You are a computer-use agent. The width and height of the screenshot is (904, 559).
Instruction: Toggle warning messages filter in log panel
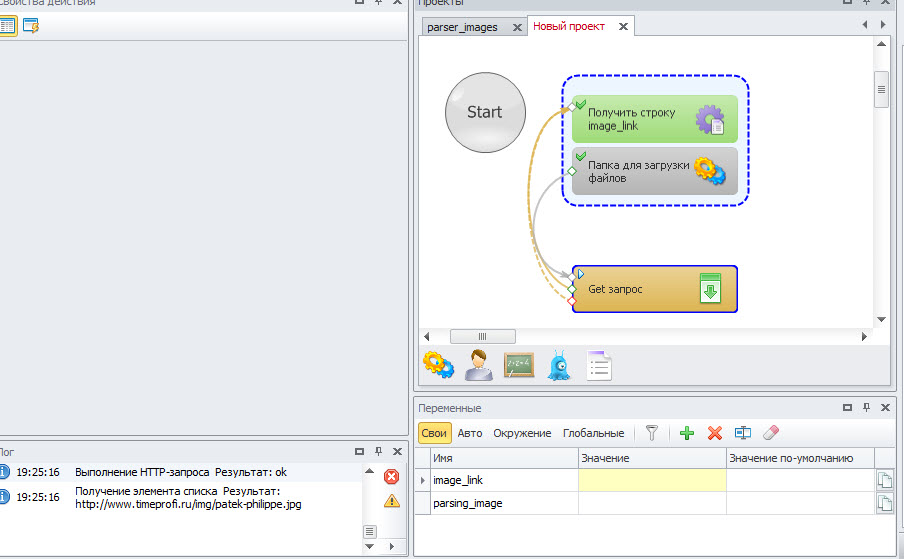[391, 501]
